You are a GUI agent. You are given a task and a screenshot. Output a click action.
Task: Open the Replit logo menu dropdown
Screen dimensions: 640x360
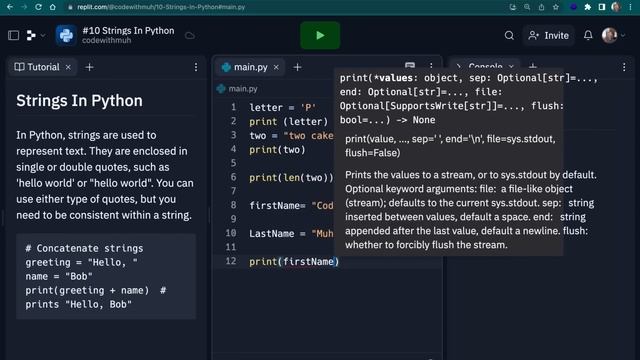point(35,36)
